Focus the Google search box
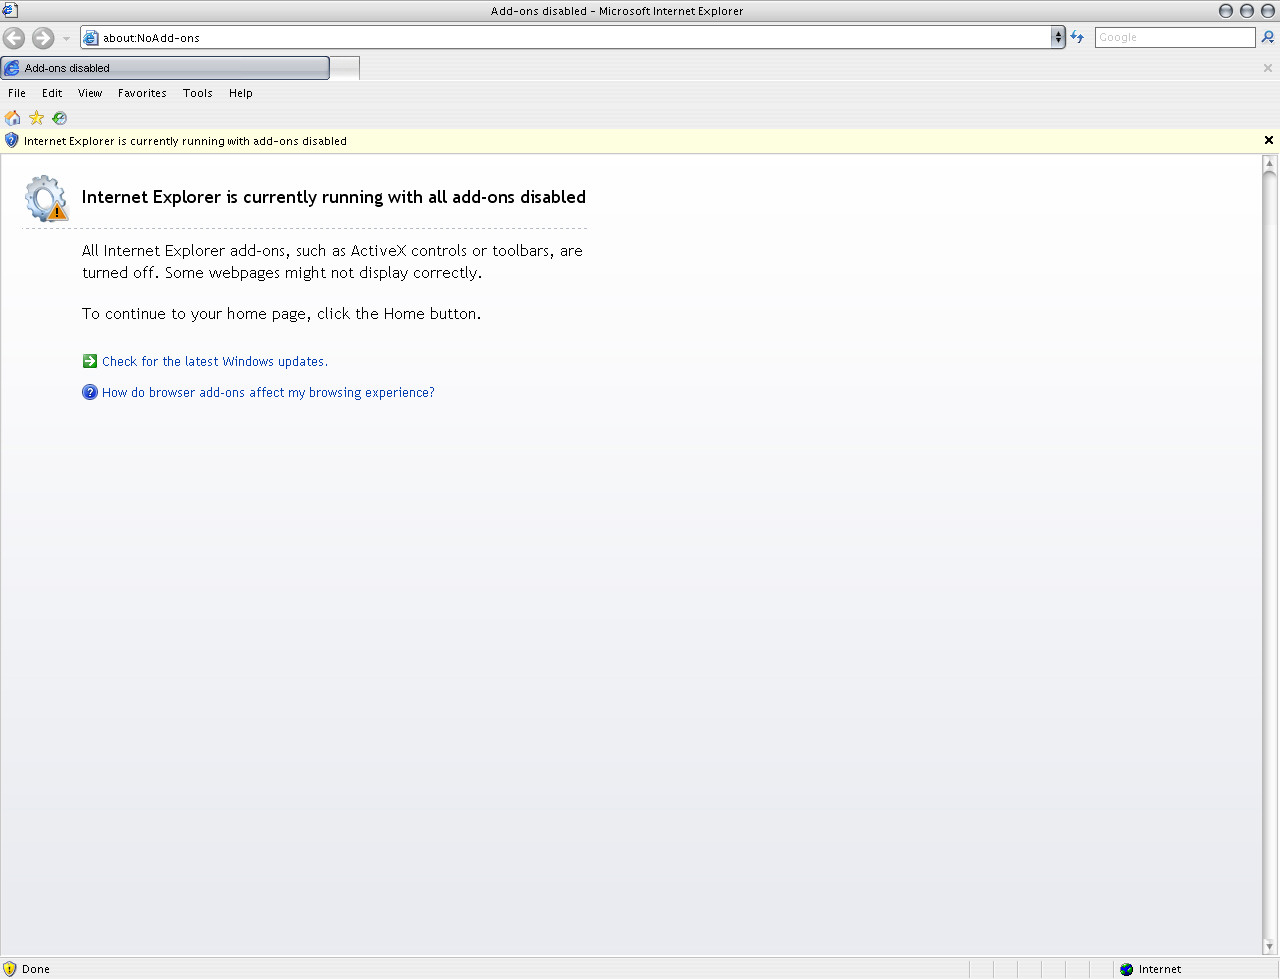 [1174, 37]
